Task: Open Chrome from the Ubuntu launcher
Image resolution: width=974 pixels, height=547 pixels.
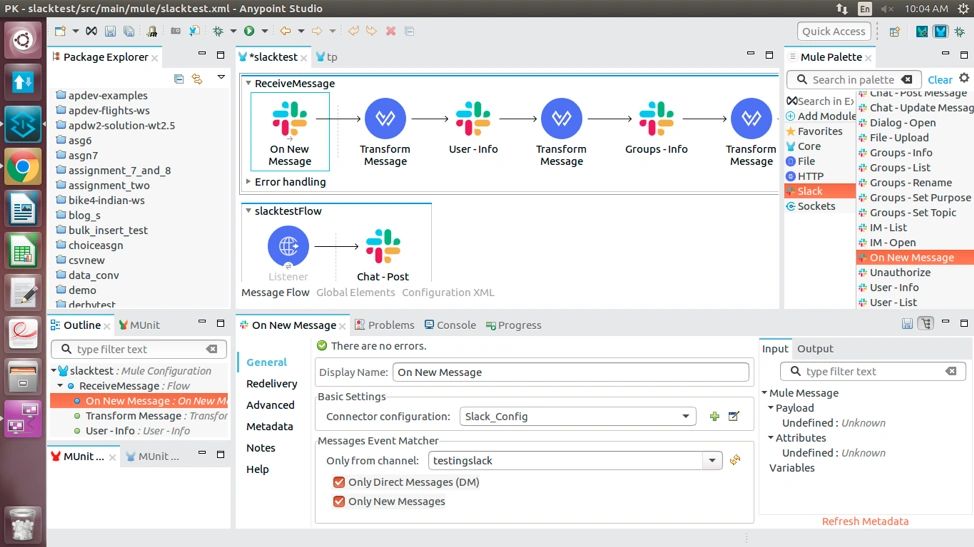Action: click(x=23, y=166)
